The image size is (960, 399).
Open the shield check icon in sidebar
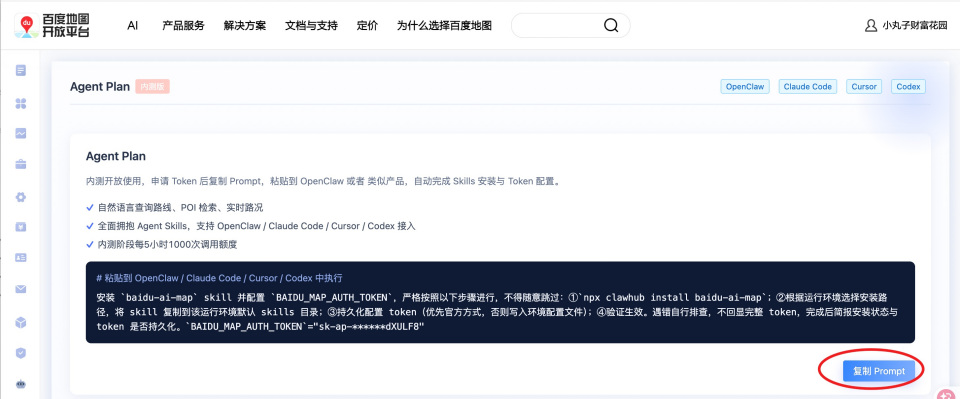[x=21, y=353]
